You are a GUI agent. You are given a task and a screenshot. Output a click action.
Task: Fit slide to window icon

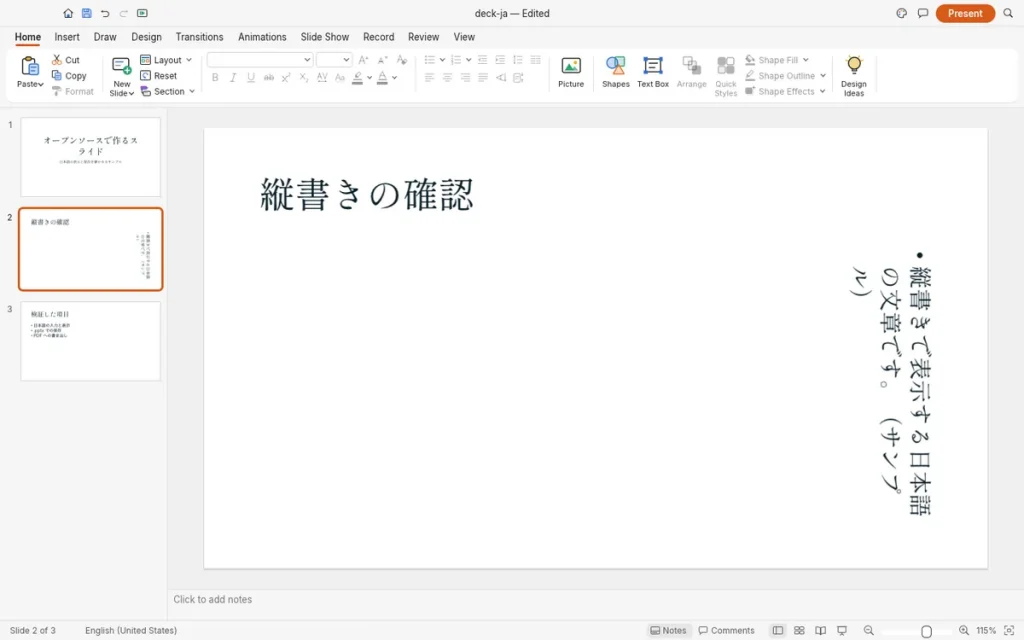[1008, 630]
